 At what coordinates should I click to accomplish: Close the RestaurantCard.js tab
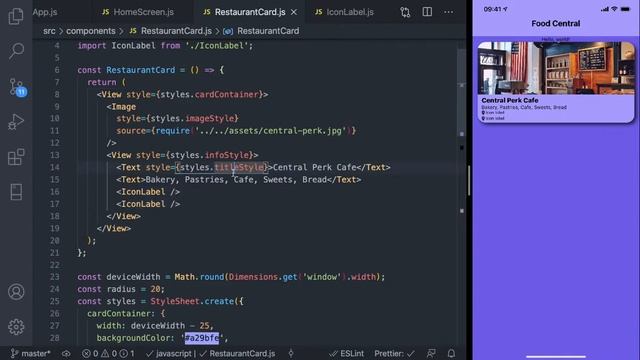point(294,12)
